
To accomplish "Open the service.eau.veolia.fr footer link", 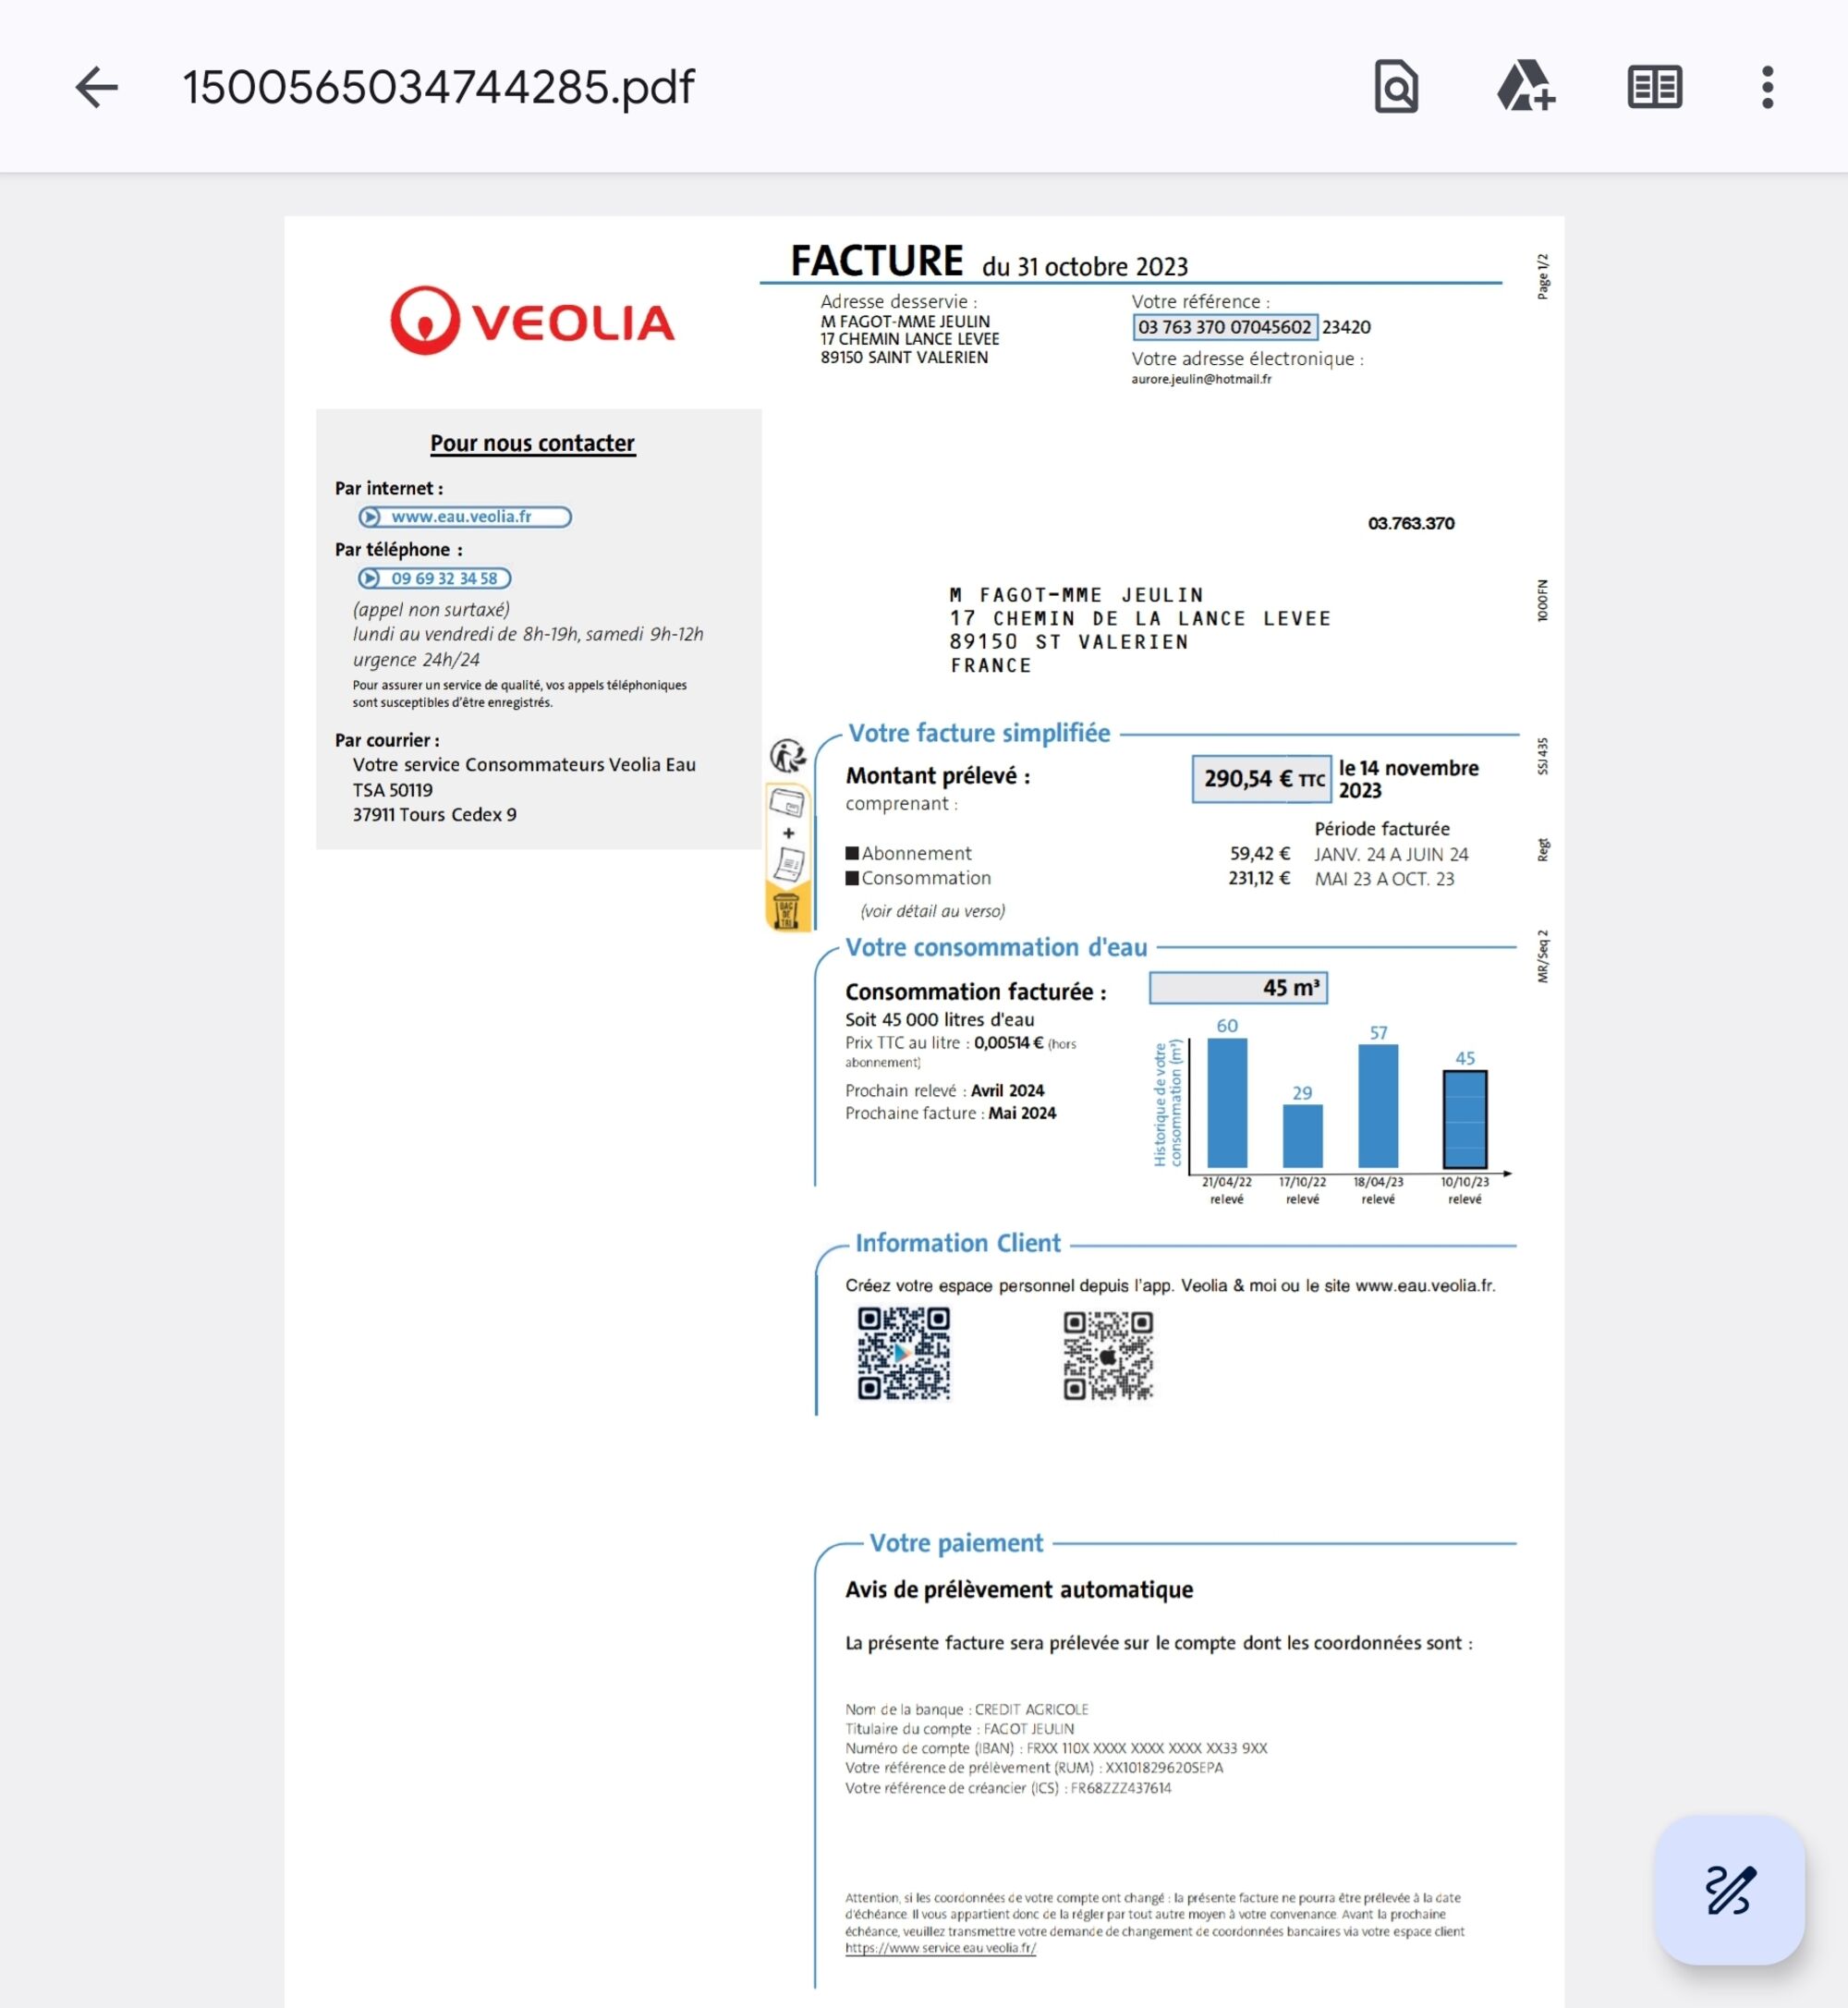I will point(940,1948).
